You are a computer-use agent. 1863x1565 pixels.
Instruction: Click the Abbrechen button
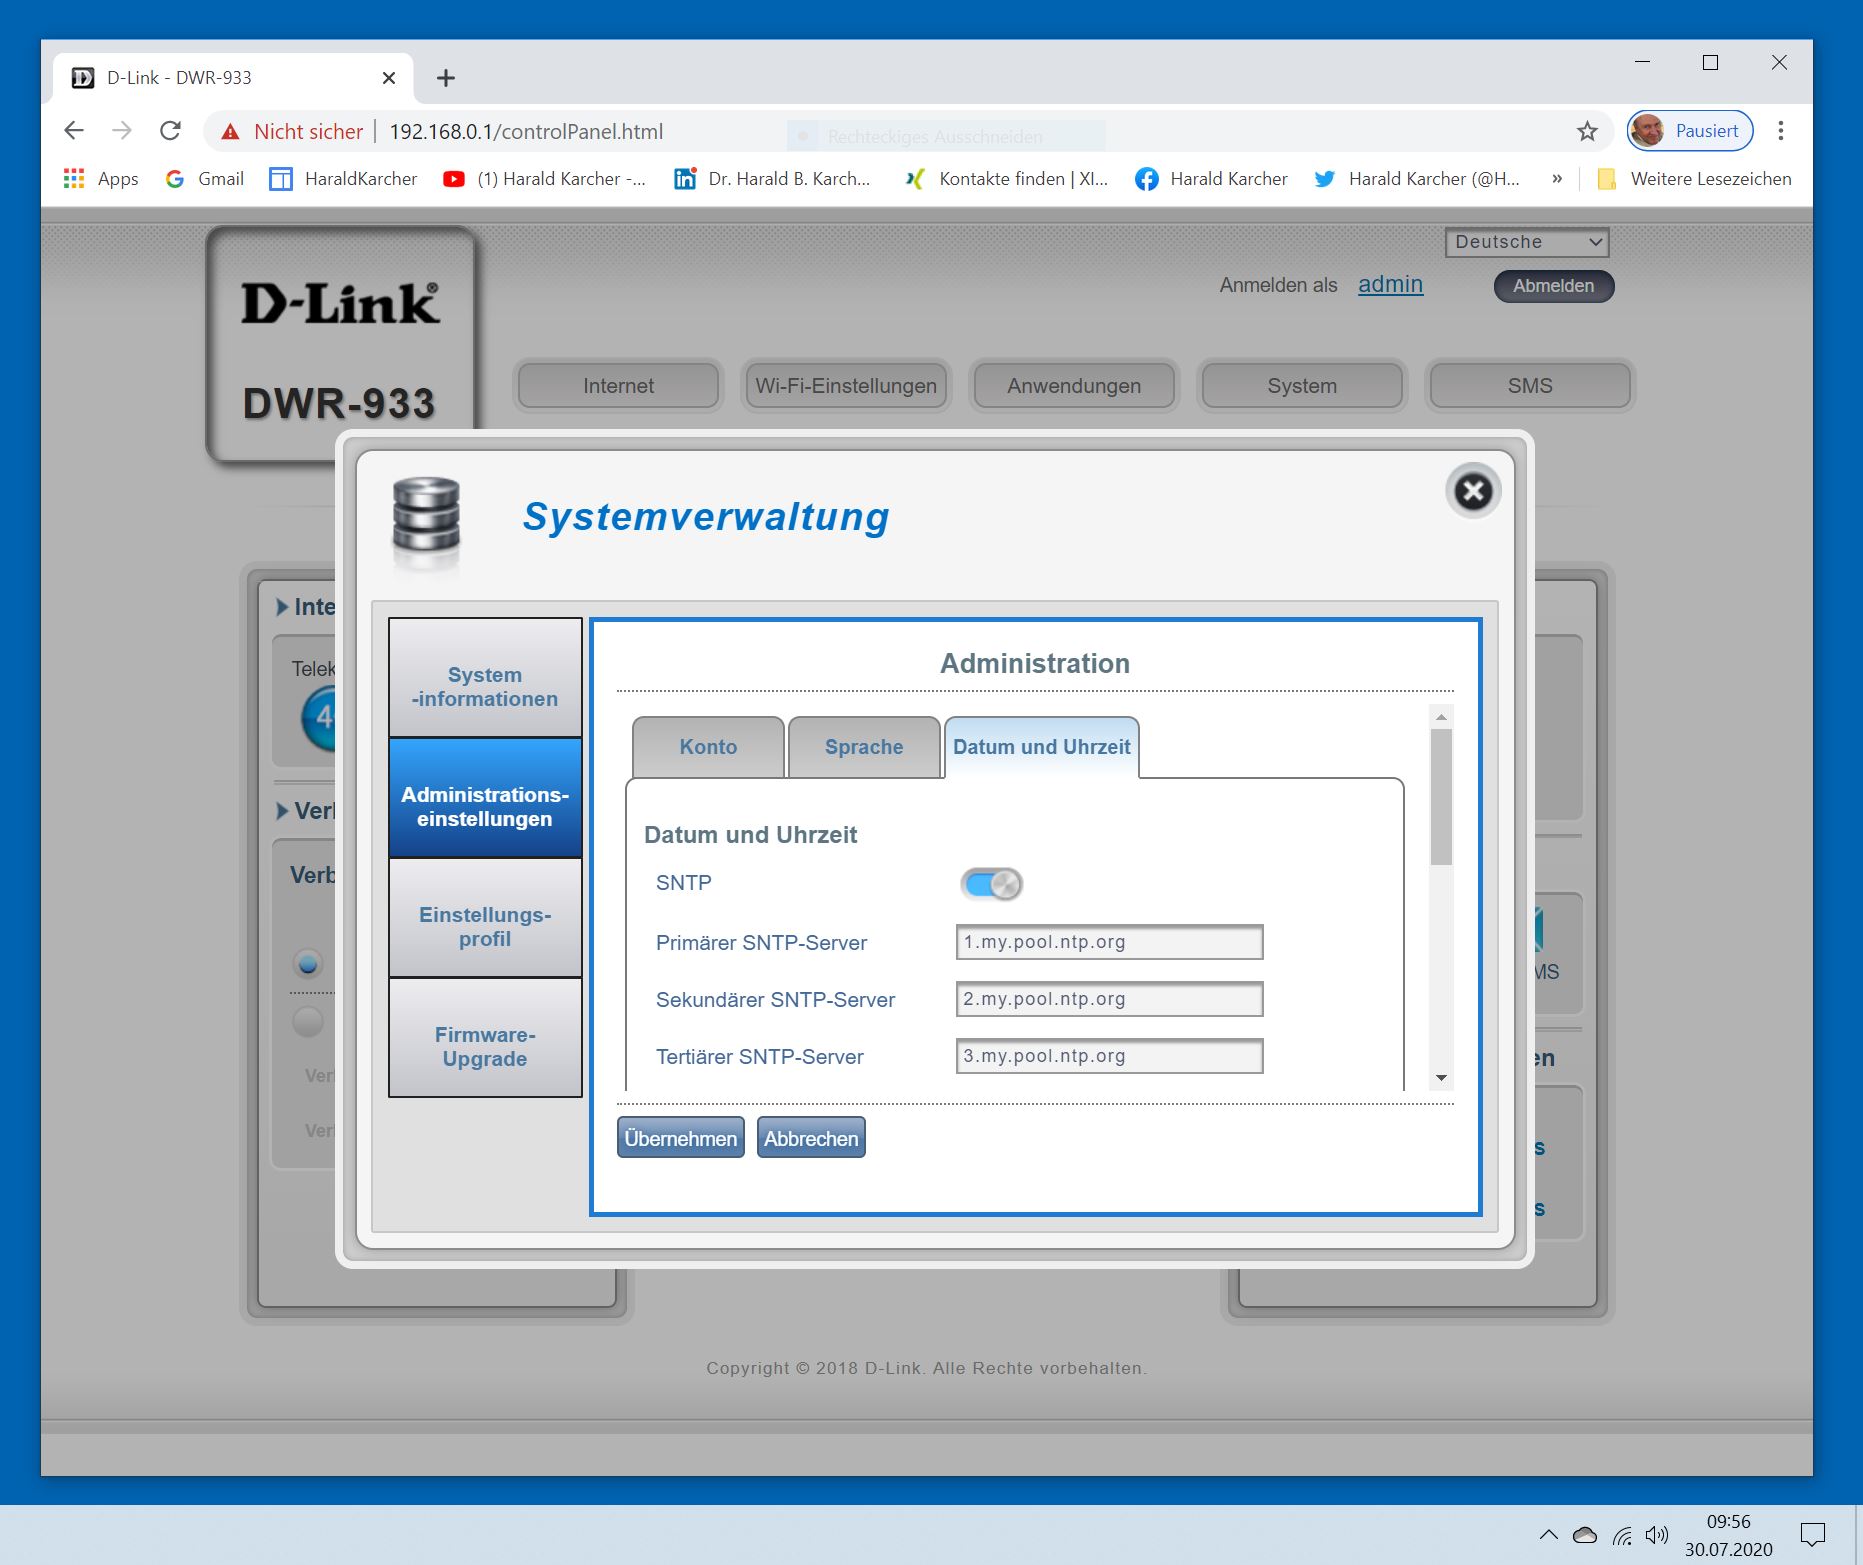click(811, 1138)
